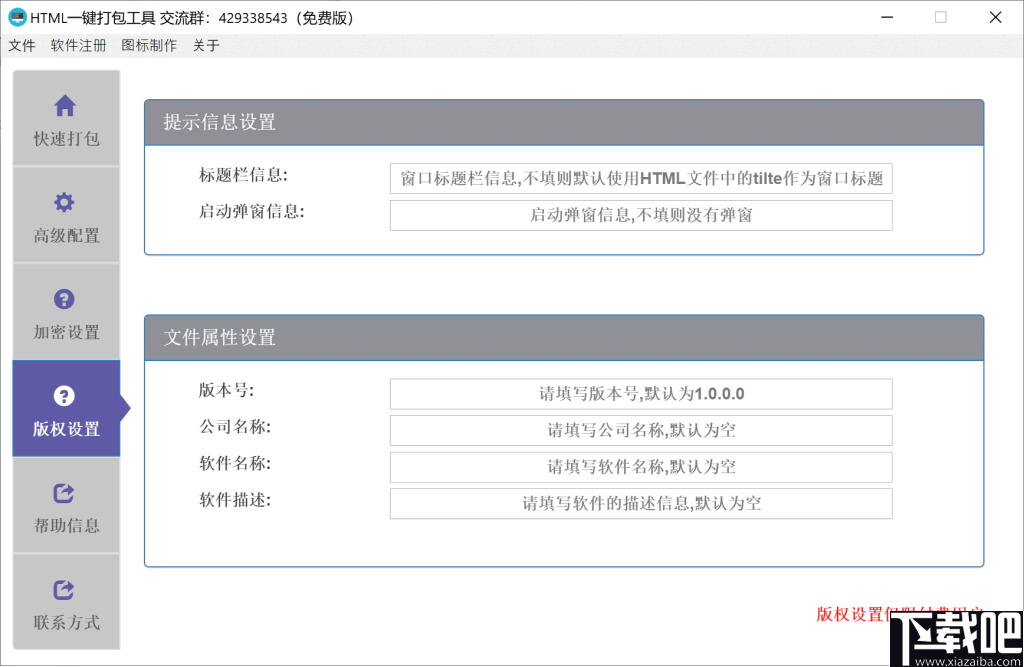Select the home icon for 快速打包
Screen dimensions: 1025x667
64,105
